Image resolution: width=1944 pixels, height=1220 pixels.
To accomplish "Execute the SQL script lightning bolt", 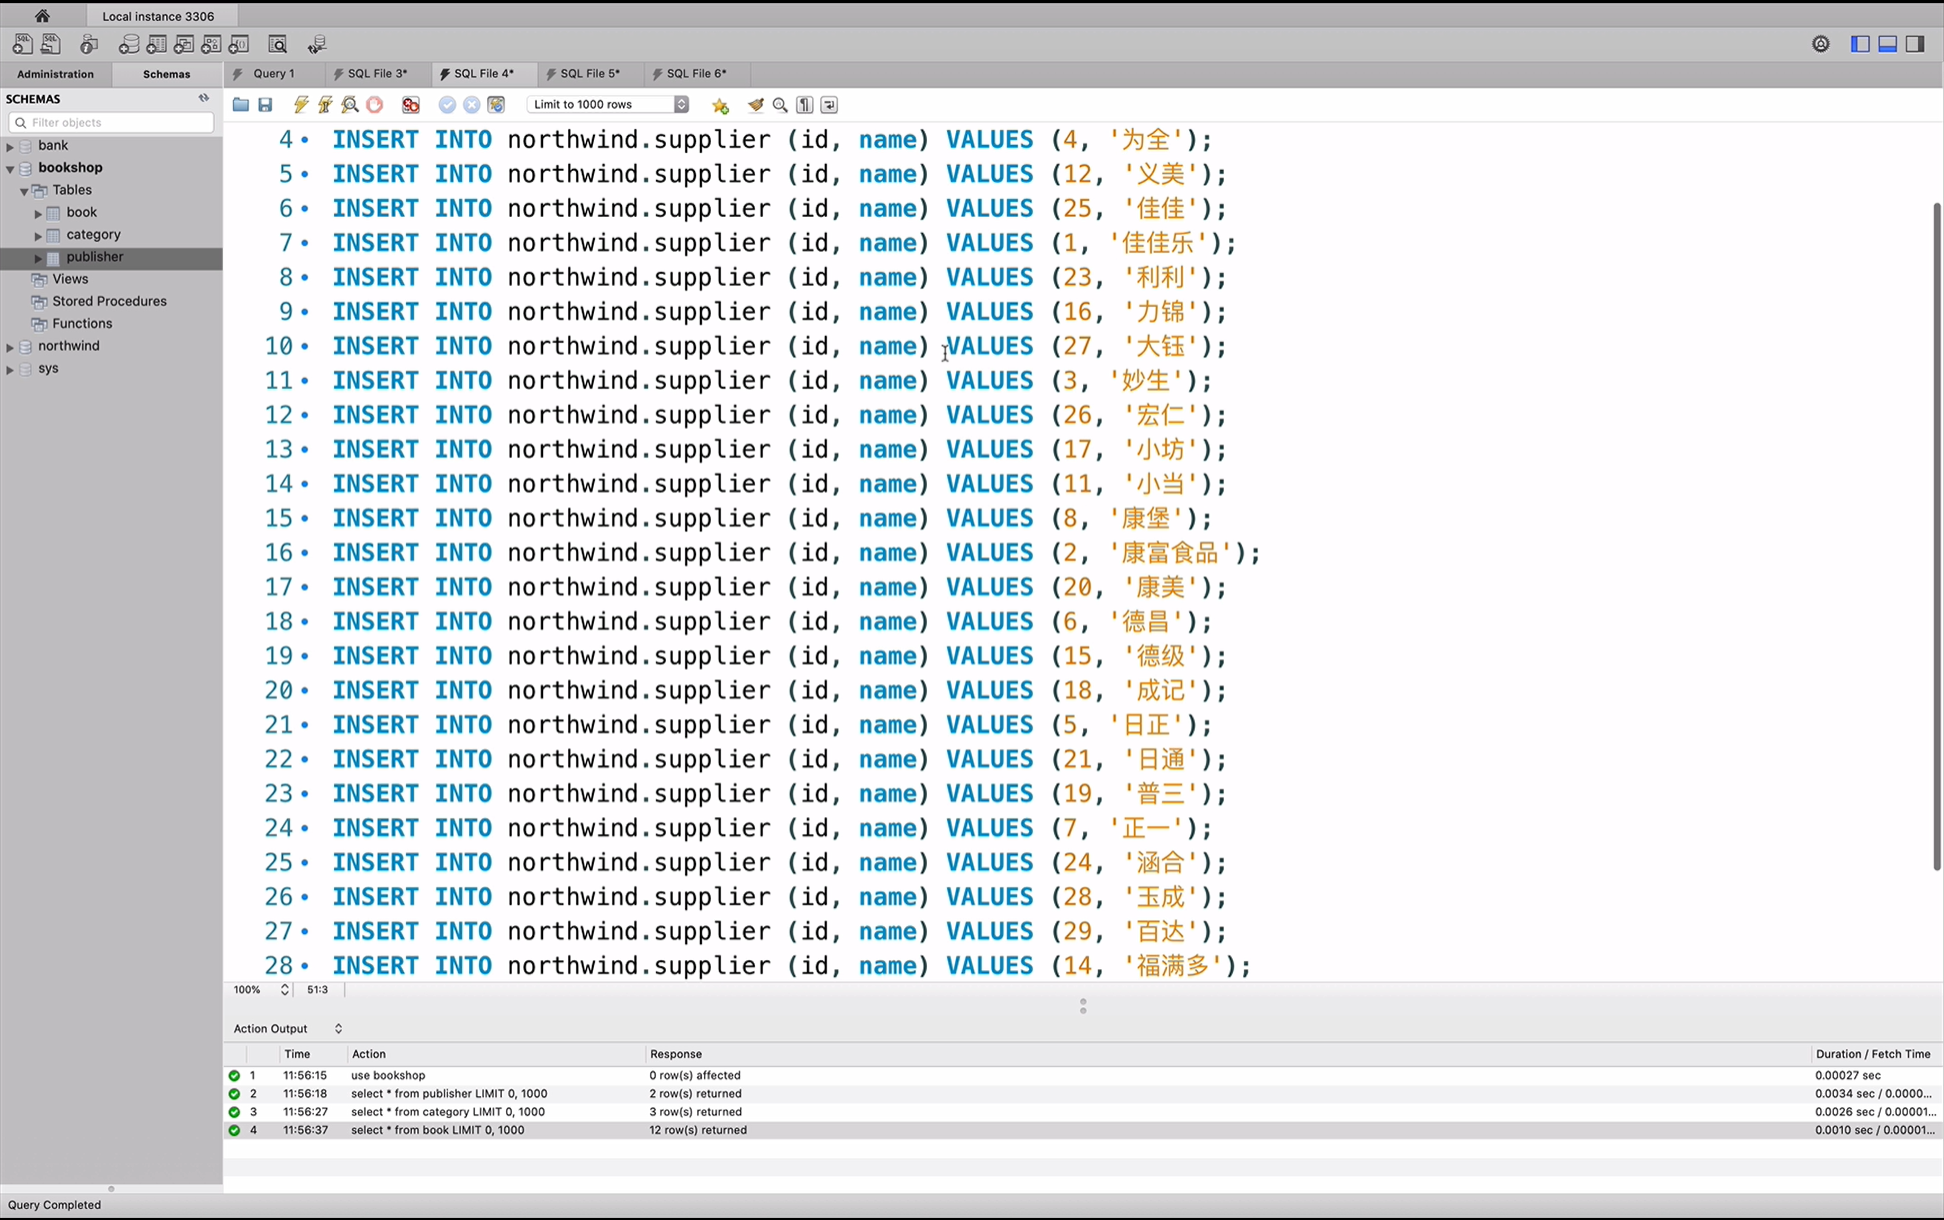I will (x=301, y=105).
